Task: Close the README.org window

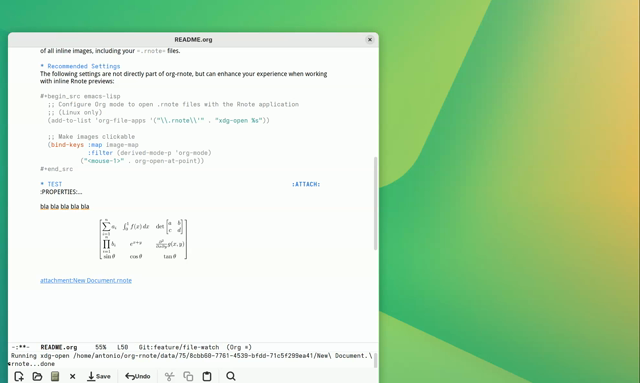Action: [370, 40]
